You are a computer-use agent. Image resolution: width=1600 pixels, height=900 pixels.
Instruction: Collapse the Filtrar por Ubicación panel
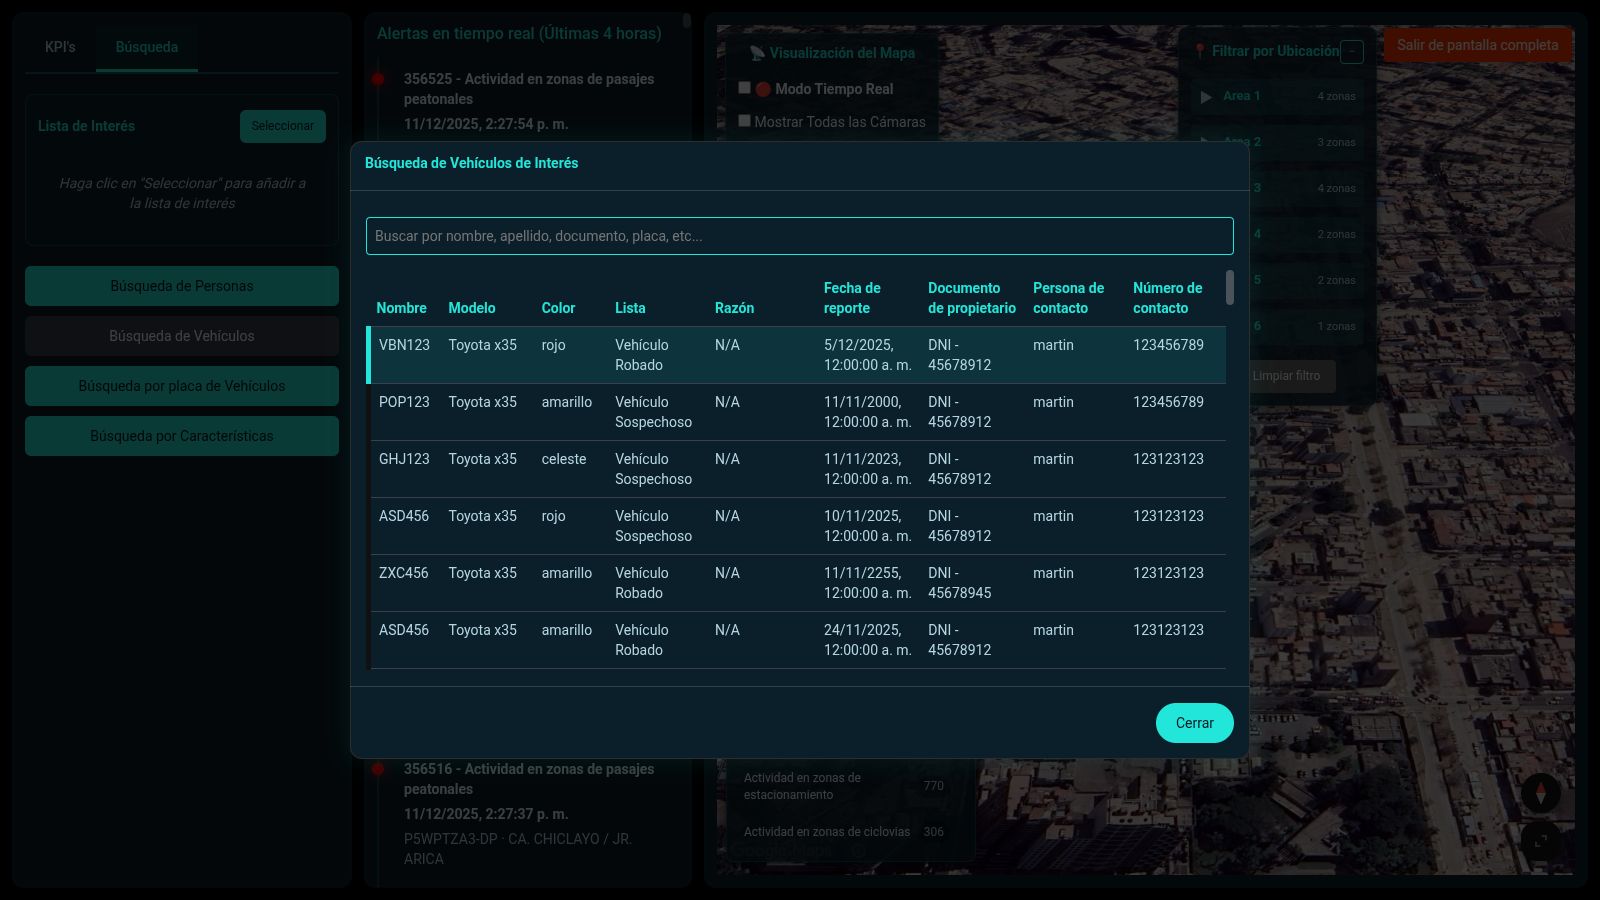(x=1352, y=52)
